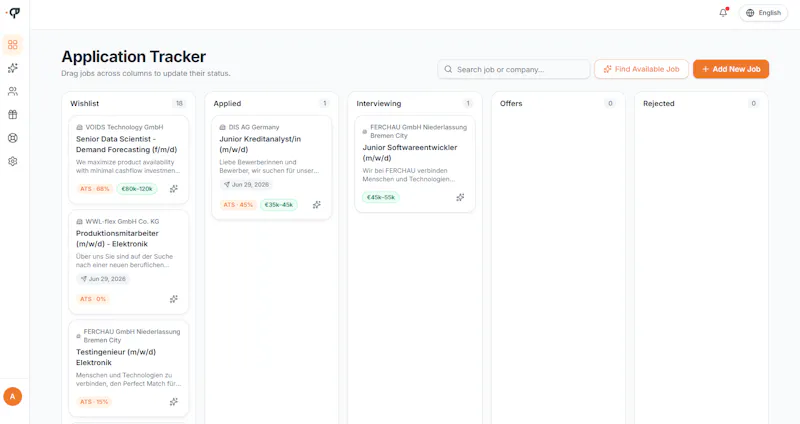The height and width of the screenshot is (424, 800).
Task: Open the support lifebuoy icon in sidebar
Action: (x=13, y=138)
